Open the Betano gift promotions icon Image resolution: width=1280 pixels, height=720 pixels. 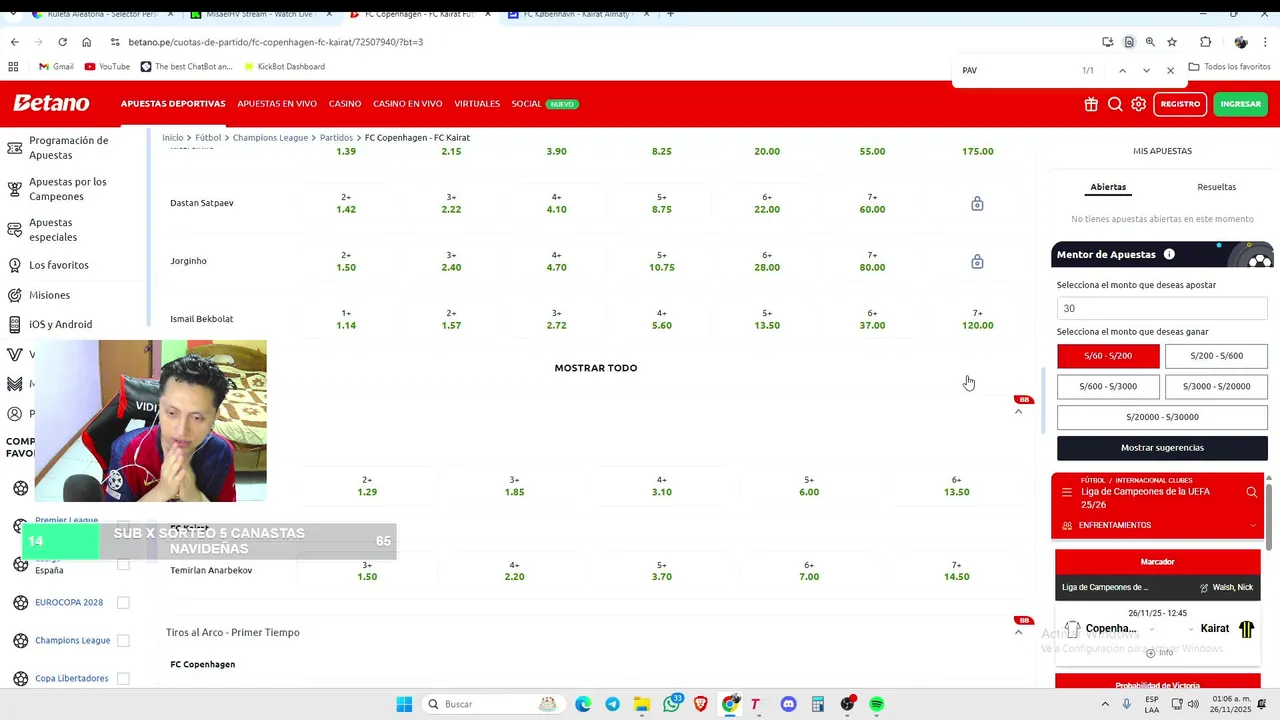[x=1091, y=104]
